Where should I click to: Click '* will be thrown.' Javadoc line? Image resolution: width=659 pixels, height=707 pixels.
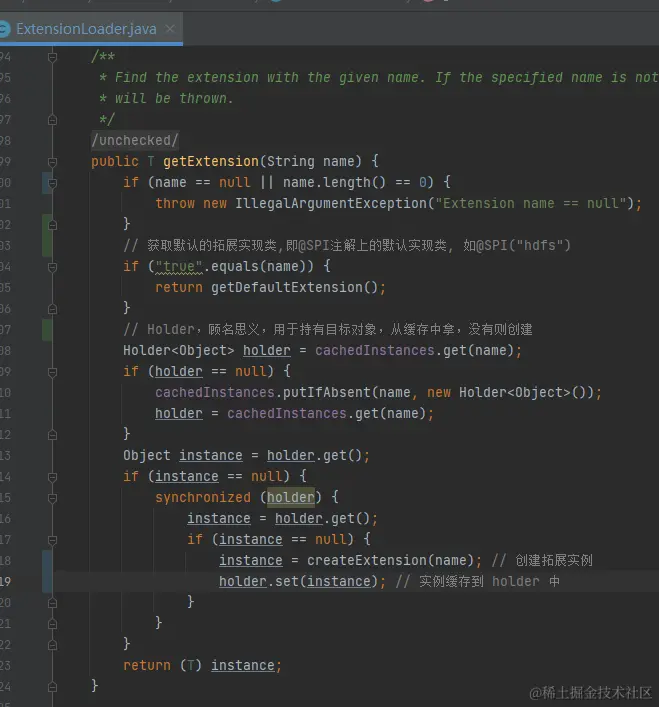point(166,98)
